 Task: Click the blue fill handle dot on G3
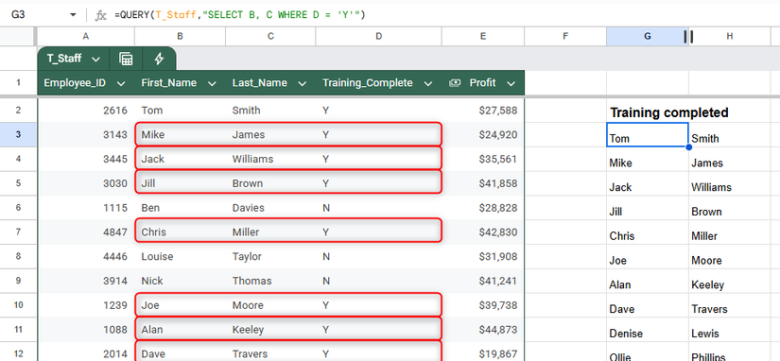pyautogui.click(x=688, y=147)
